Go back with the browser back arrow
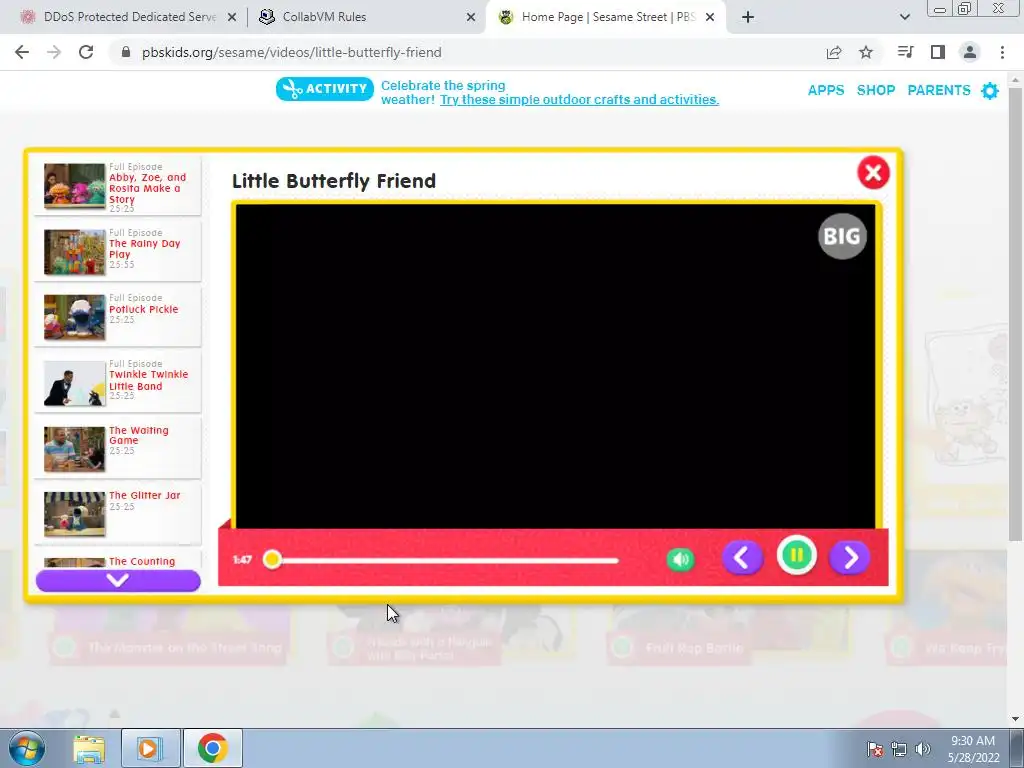Image resolution: width=1024 pixels, height=768 pixels. 22,52
